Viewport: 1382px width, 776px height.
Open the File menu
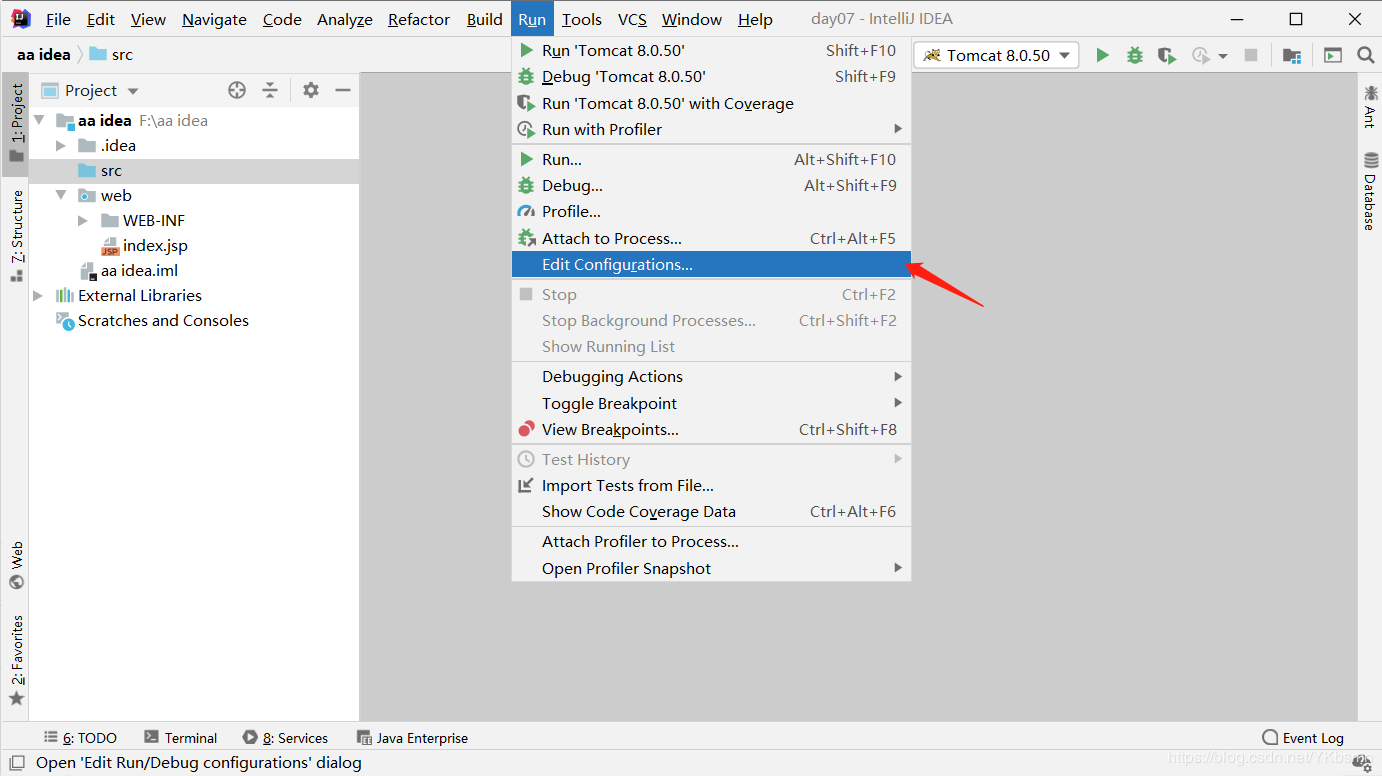point(58,19)
